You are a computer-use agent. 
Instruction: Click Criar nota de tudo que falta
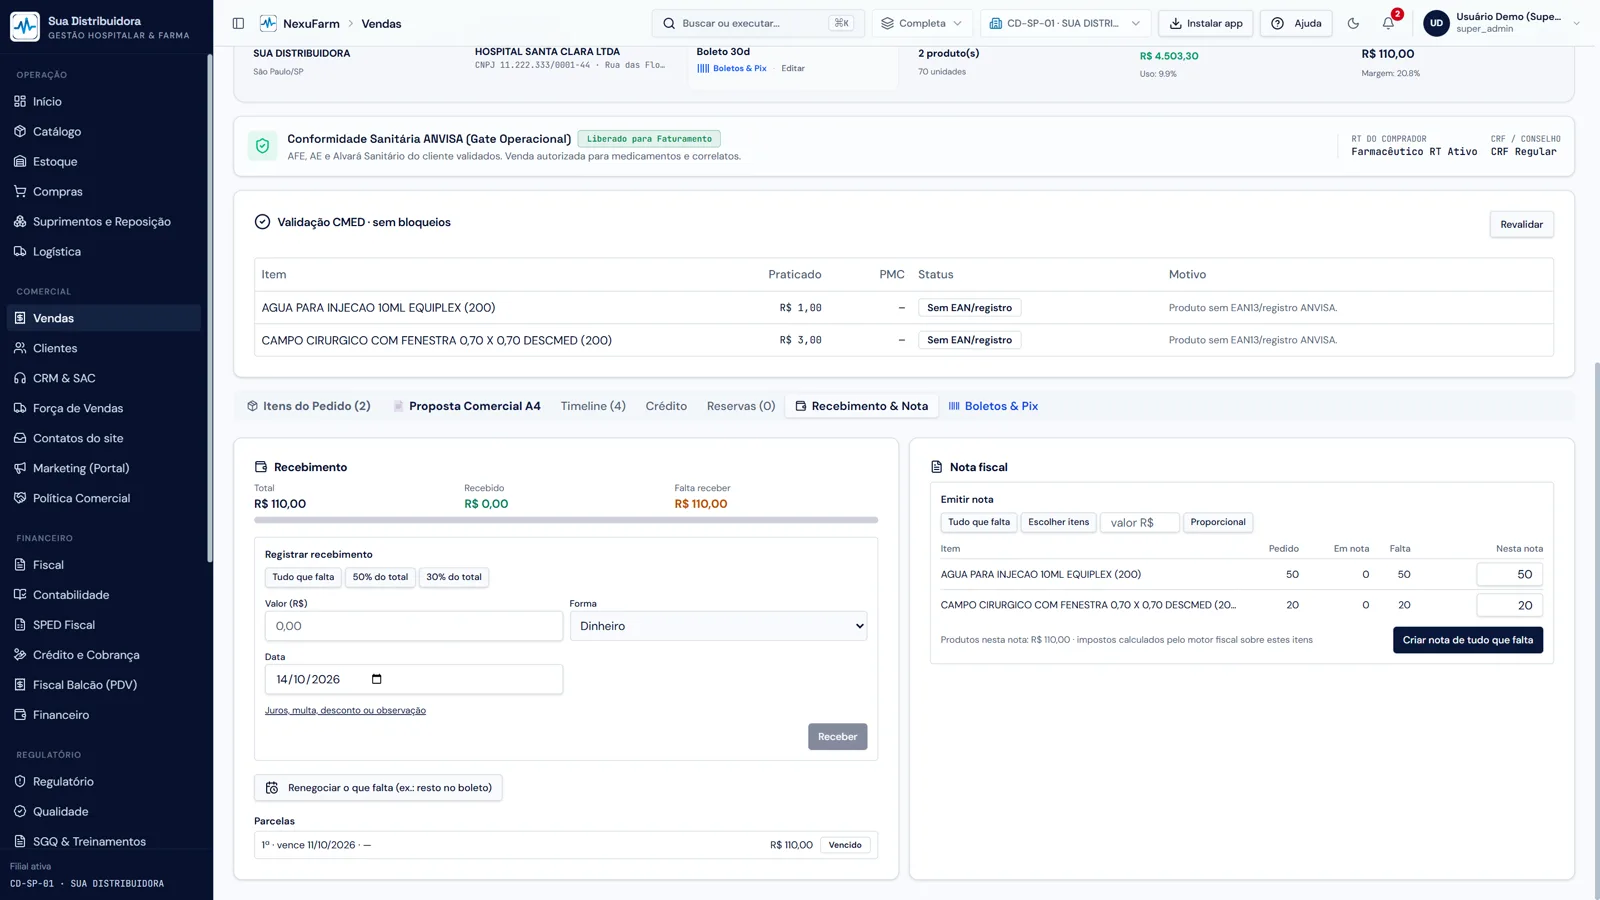(x=1467, y=640)
